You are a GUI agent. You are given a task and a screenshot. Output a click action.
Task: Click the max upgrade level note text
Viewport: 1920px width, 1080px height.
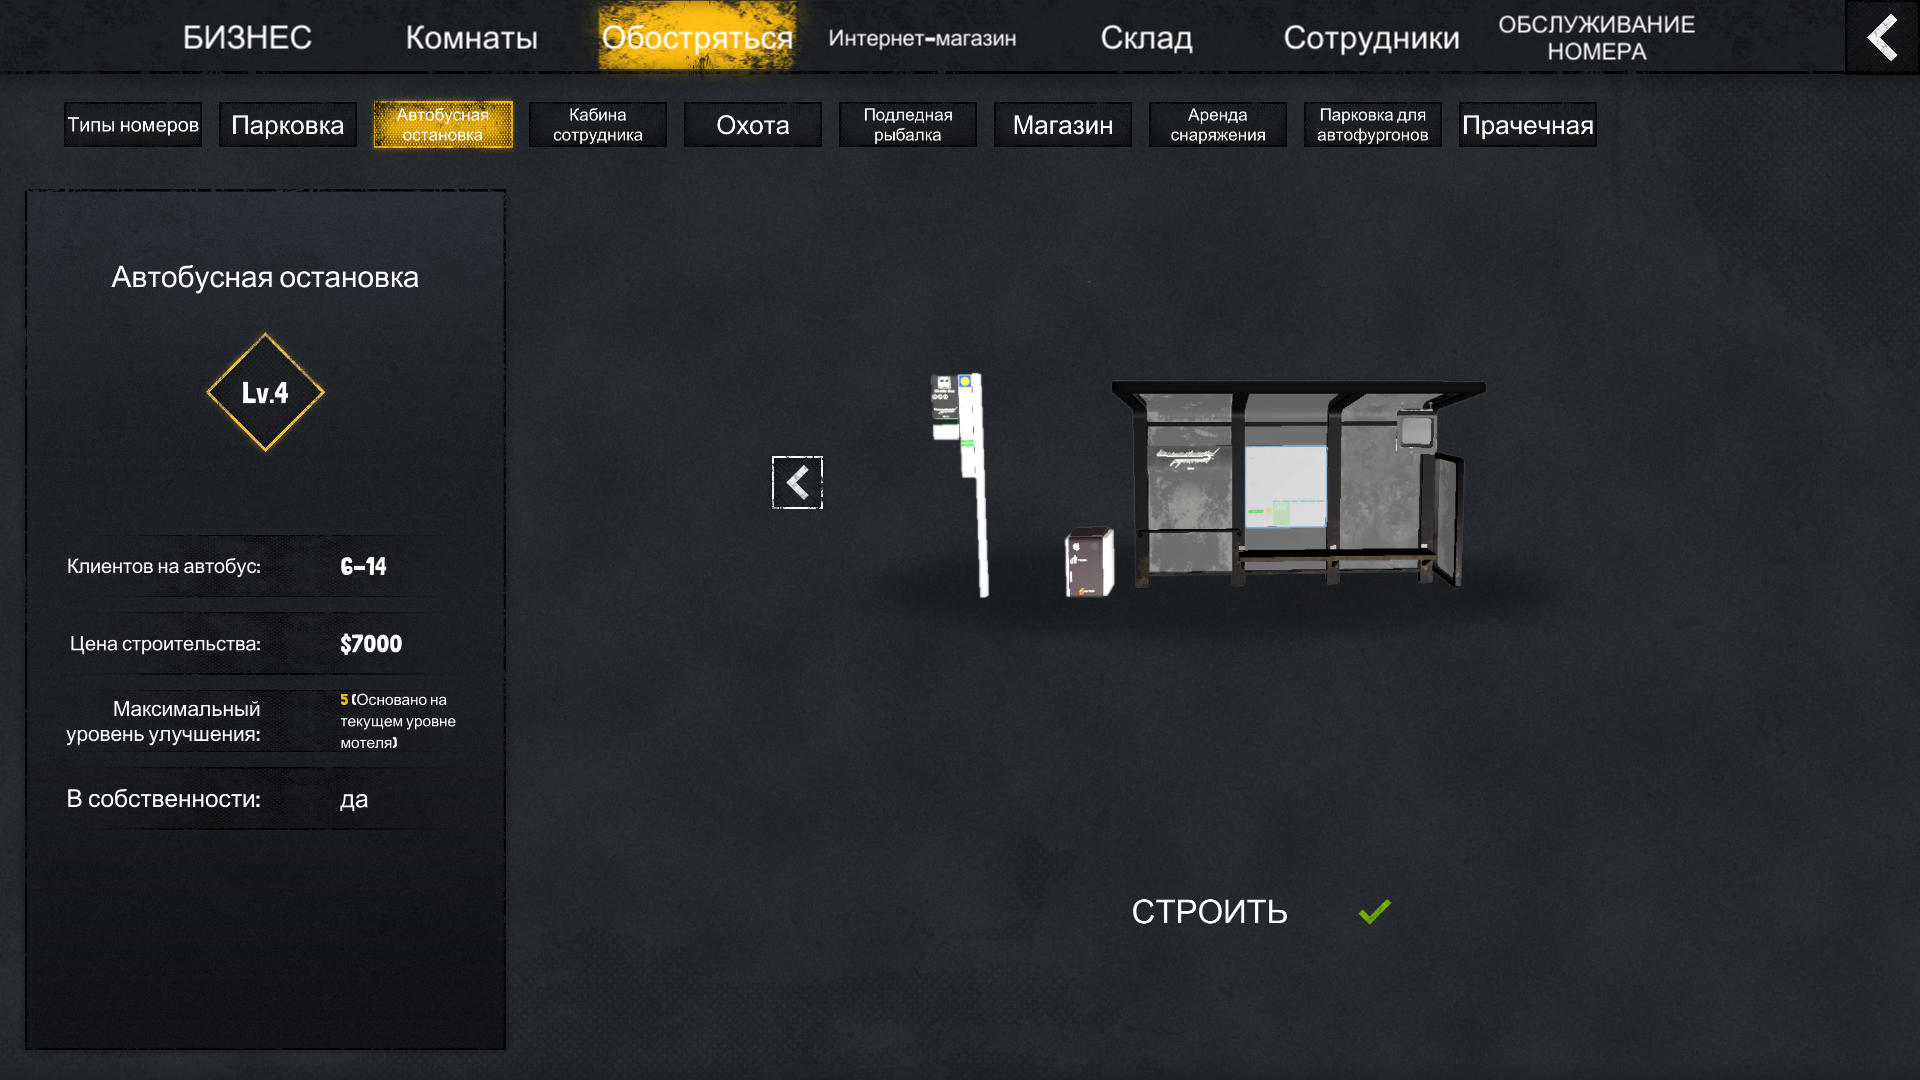(x=398, y=721)
